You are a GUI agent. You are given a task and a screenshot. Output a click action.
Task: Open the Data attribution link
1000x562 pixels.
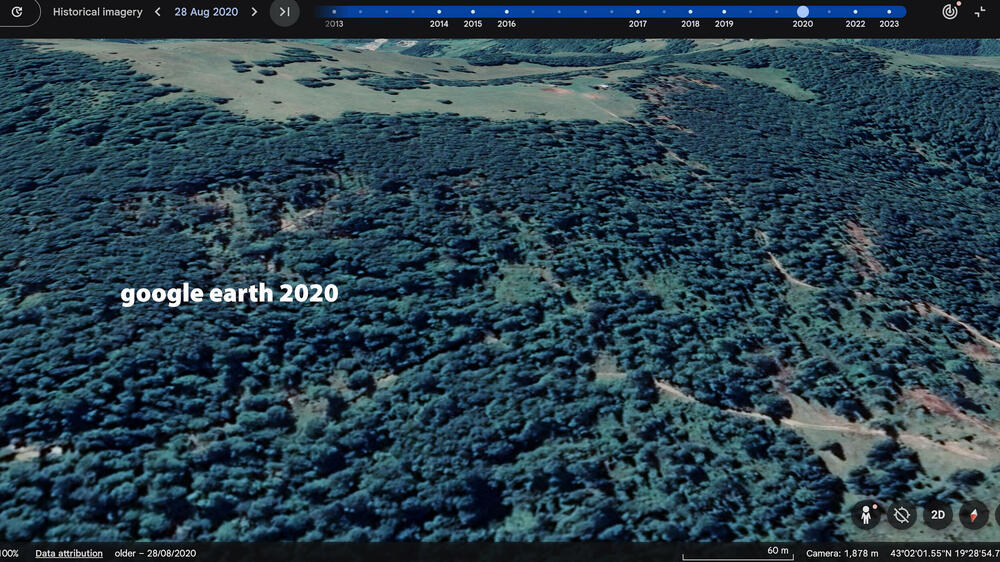69,553
